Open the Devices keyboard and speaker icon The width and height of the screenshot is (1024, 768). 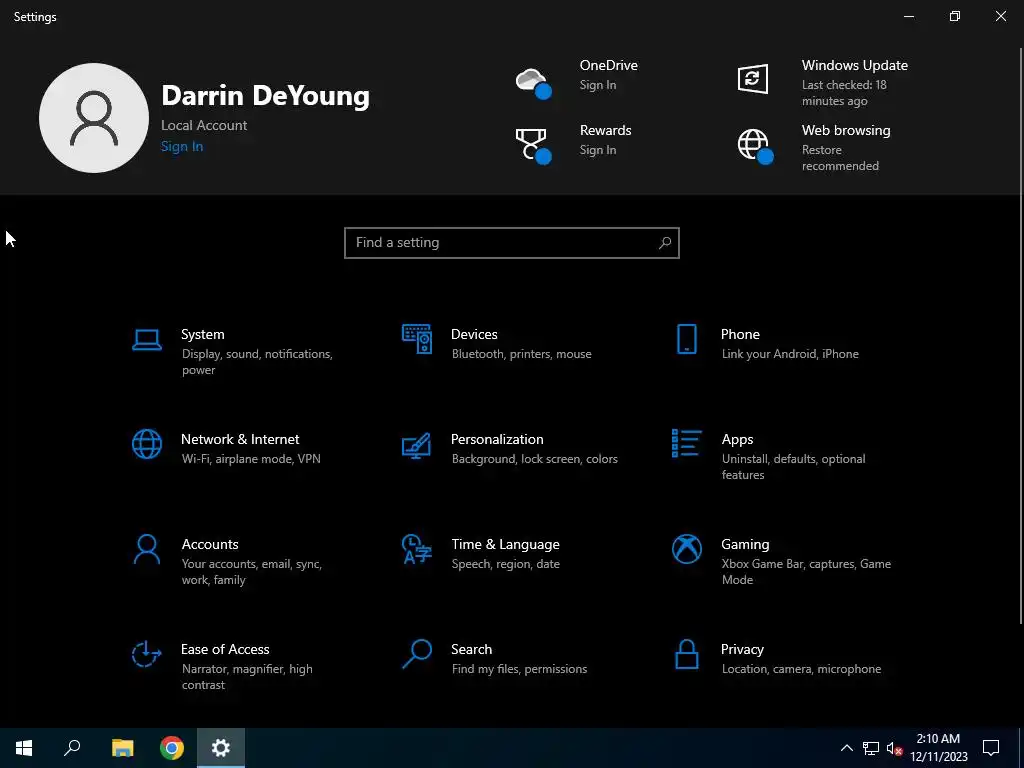coord(417,339)
